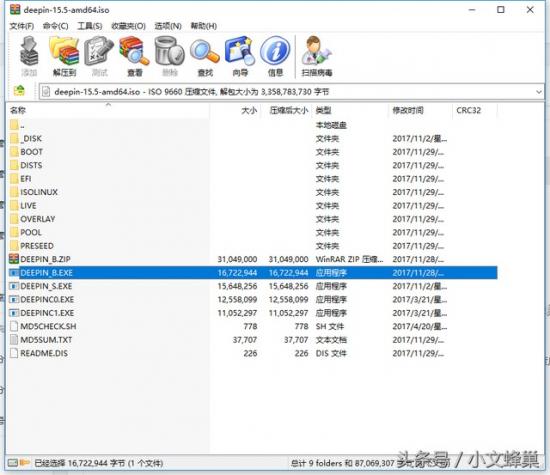
Task: Sort by Name (名称) column header
Action: (108, 110)
